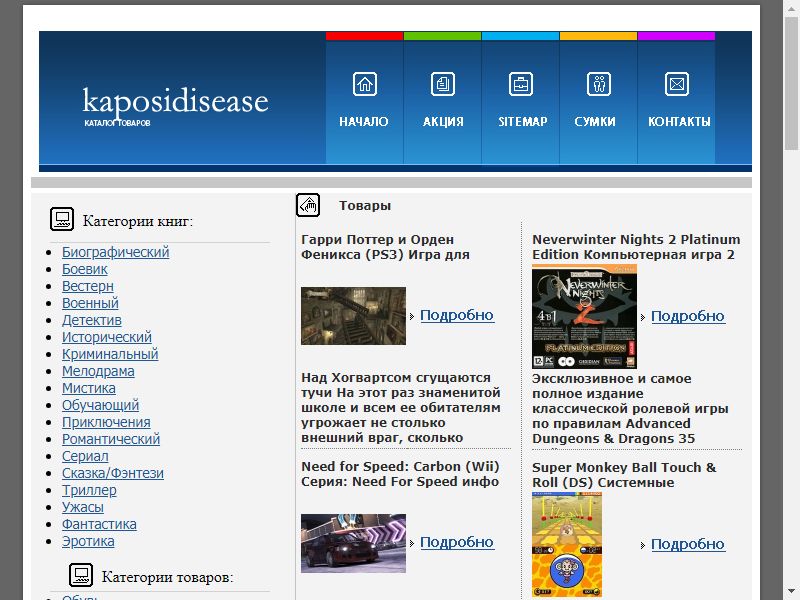Open the КОНТАКТЫ menu item
The width and height of the screenshot is (800, 600).
[x=679, y=121]
